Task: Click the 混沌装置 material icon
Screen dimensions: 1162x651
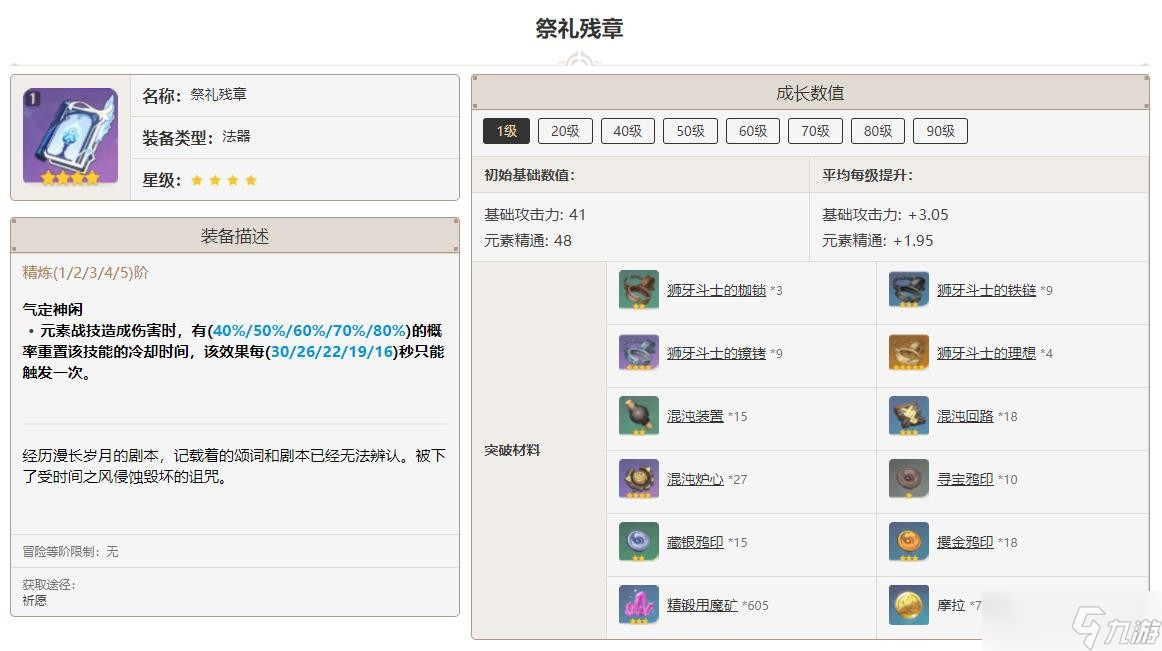Action: click(x=638, y=416)
